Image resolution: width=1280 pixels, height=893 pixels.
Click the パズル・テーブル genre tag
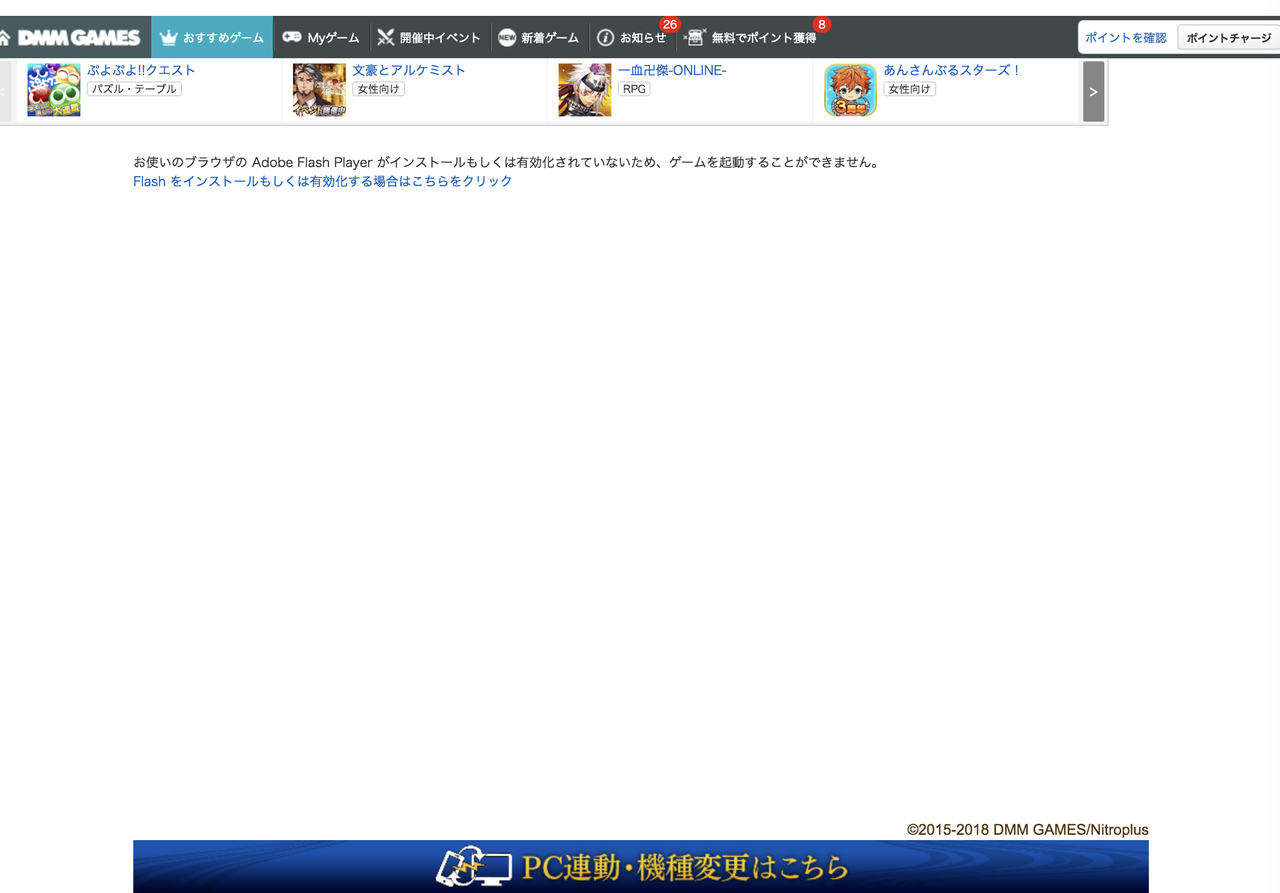click(x=134, y=89)
